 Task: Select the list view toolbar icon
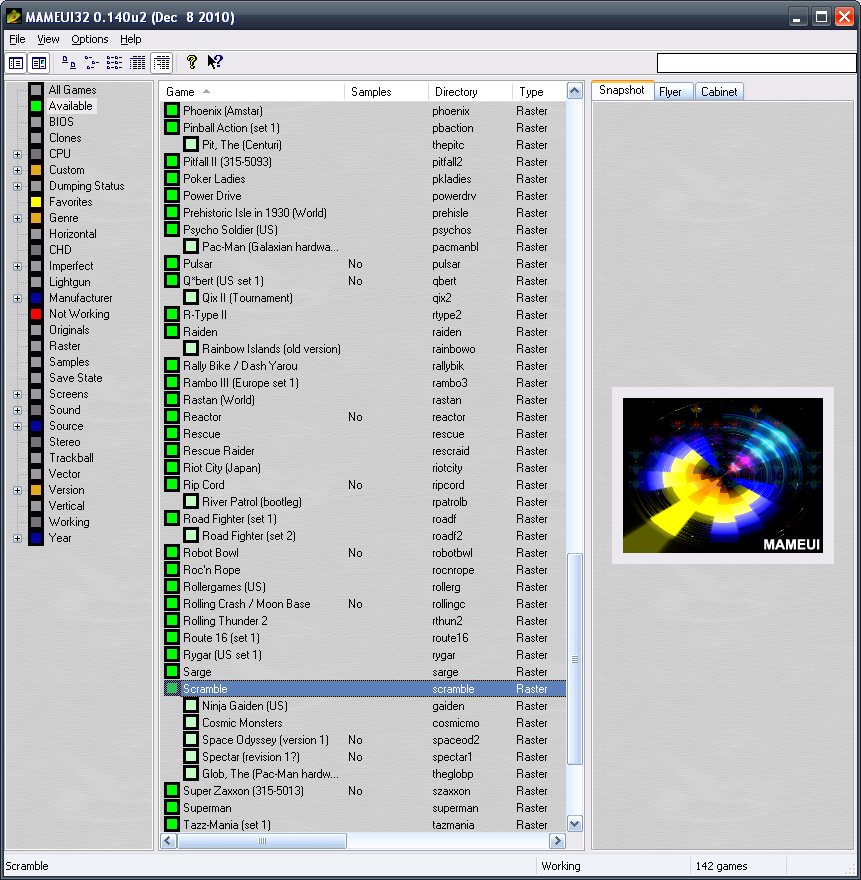pyautogui.click(x=115, y=63)
